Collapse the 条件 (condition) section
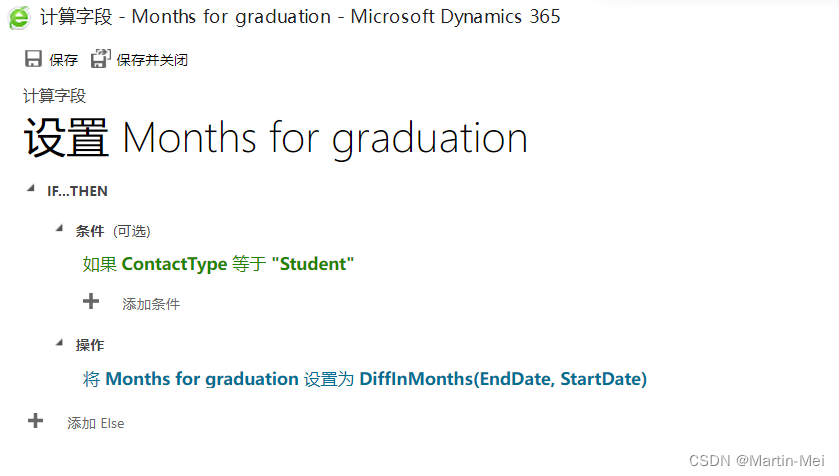The image size is (839, 476). (x=59, y=229)
